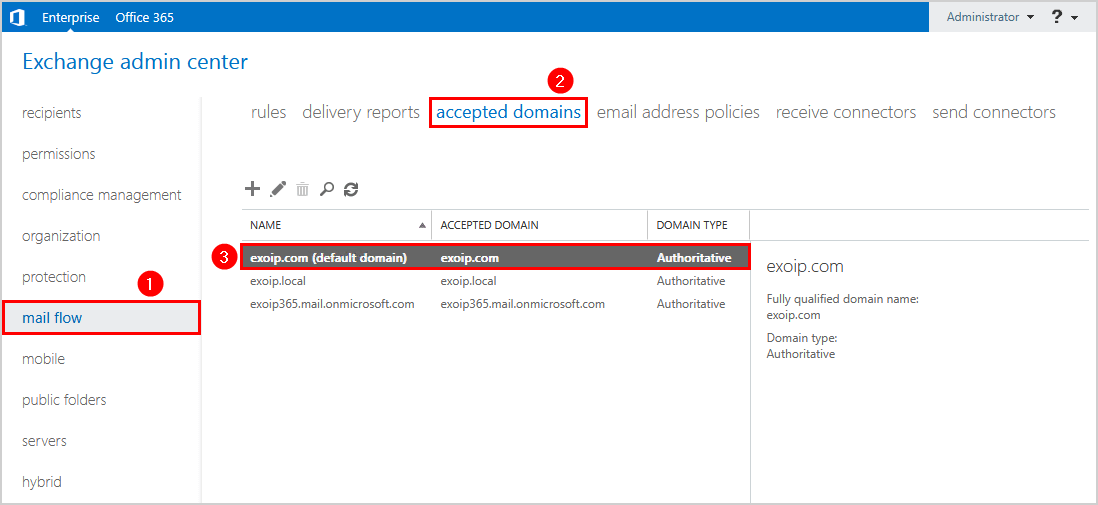The width and height of the screenshot is (1098, 505).
Task: Switch to the Enterprise tab
Action: pos(71,18)
